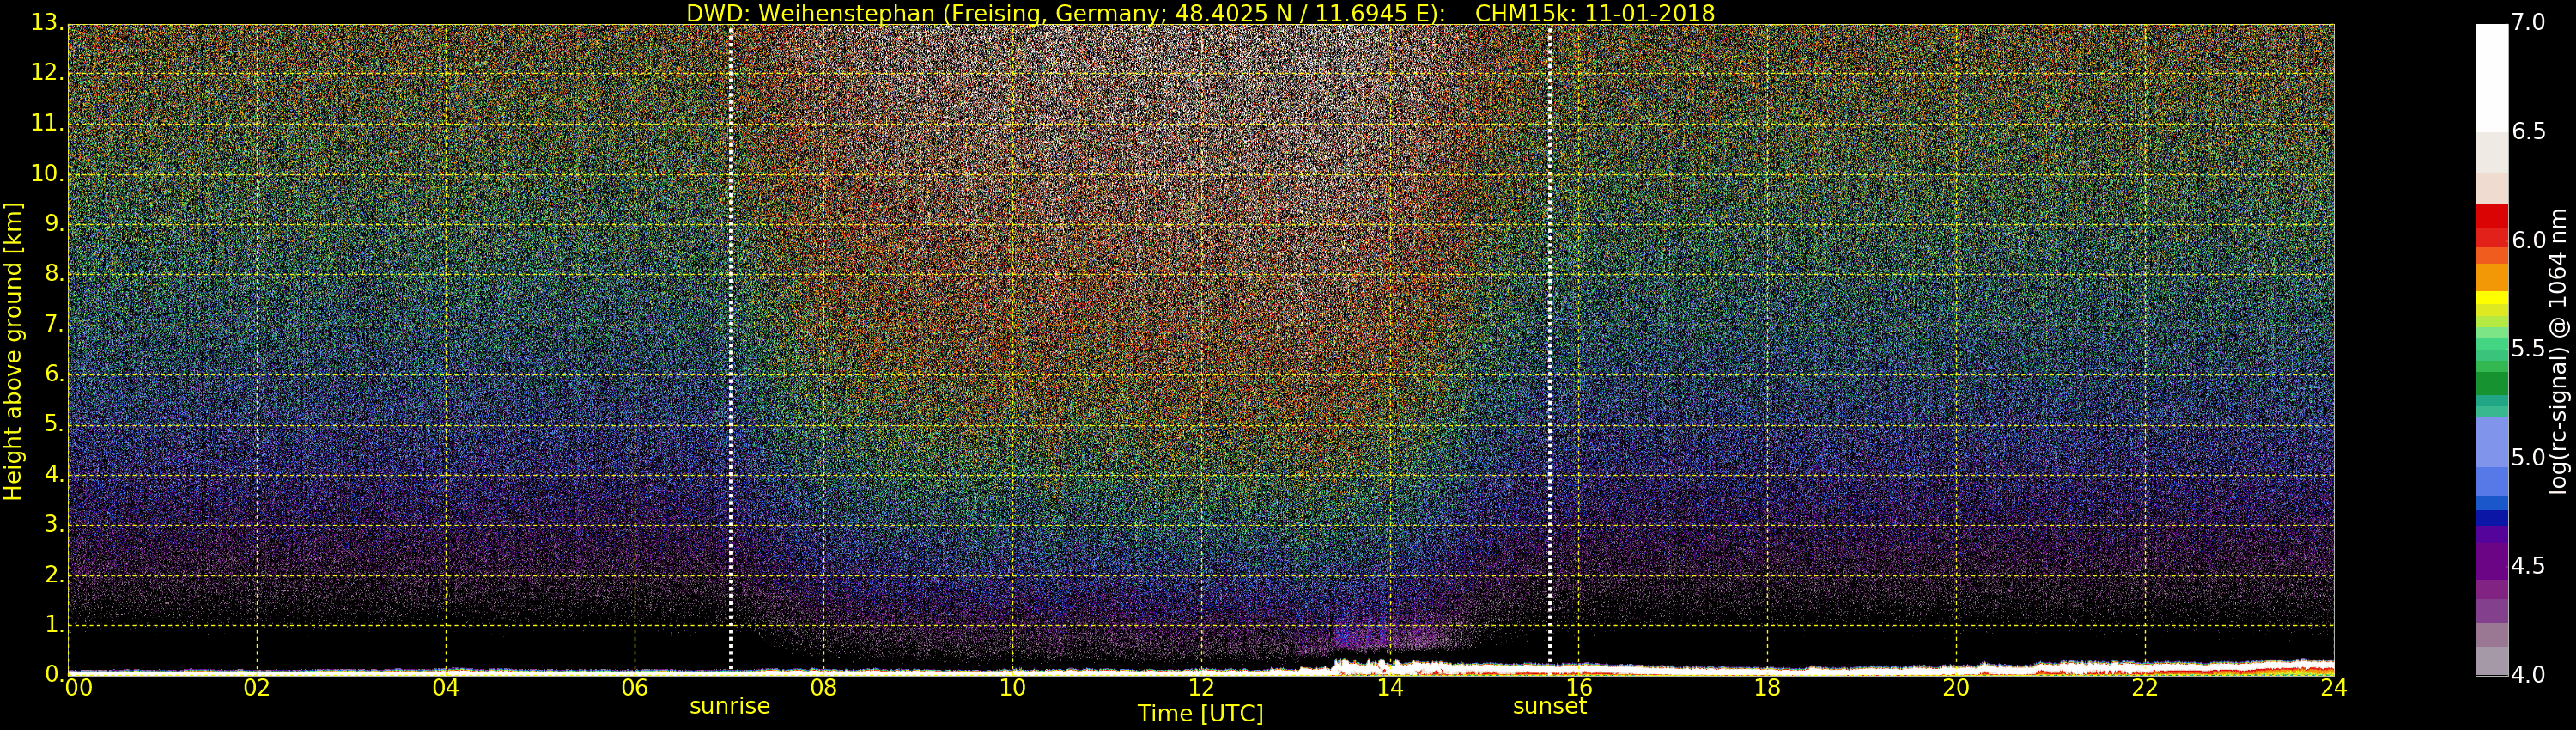This screenshot has width=2576, height=730.
Task: Click the CHM15k: 11-01-2018 title text
Action: [x=1594, y=13]
